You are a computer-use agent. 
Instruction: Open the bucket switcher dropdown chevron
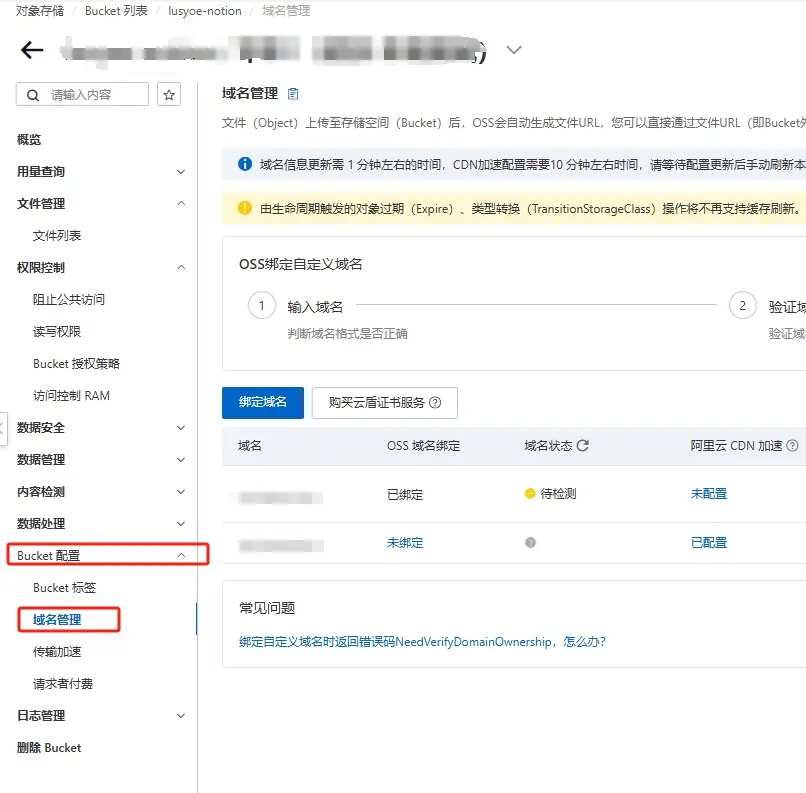[x=514, y=50]
